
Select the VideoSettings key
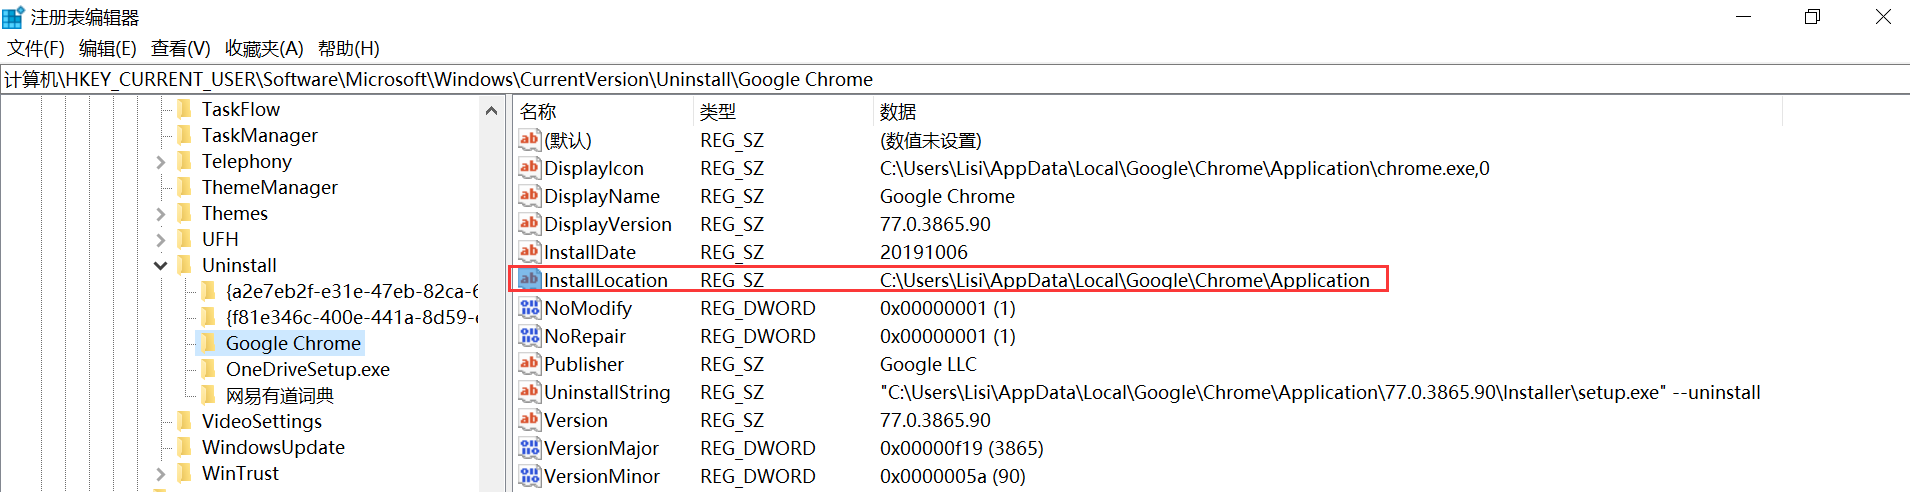tap(262, 421)
